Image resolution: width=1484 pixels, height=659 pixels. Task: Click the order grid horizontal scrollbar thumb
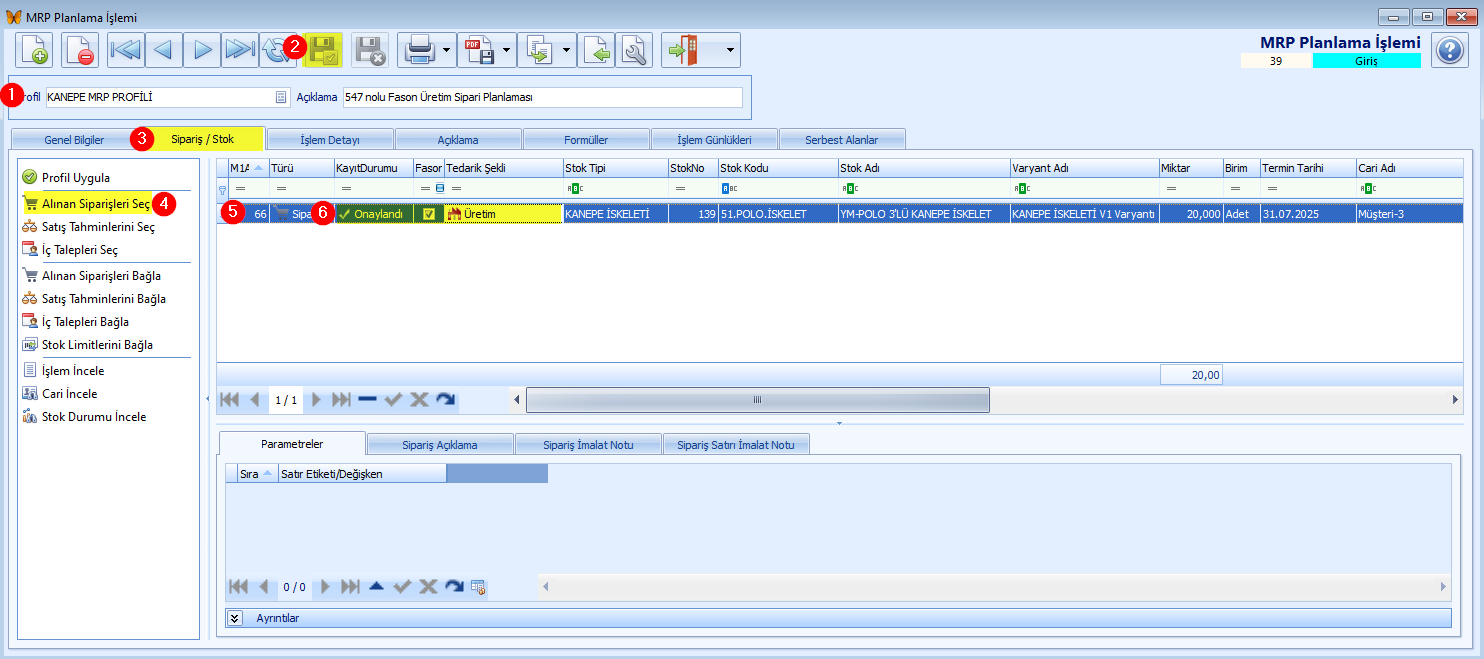coord(758,399)
